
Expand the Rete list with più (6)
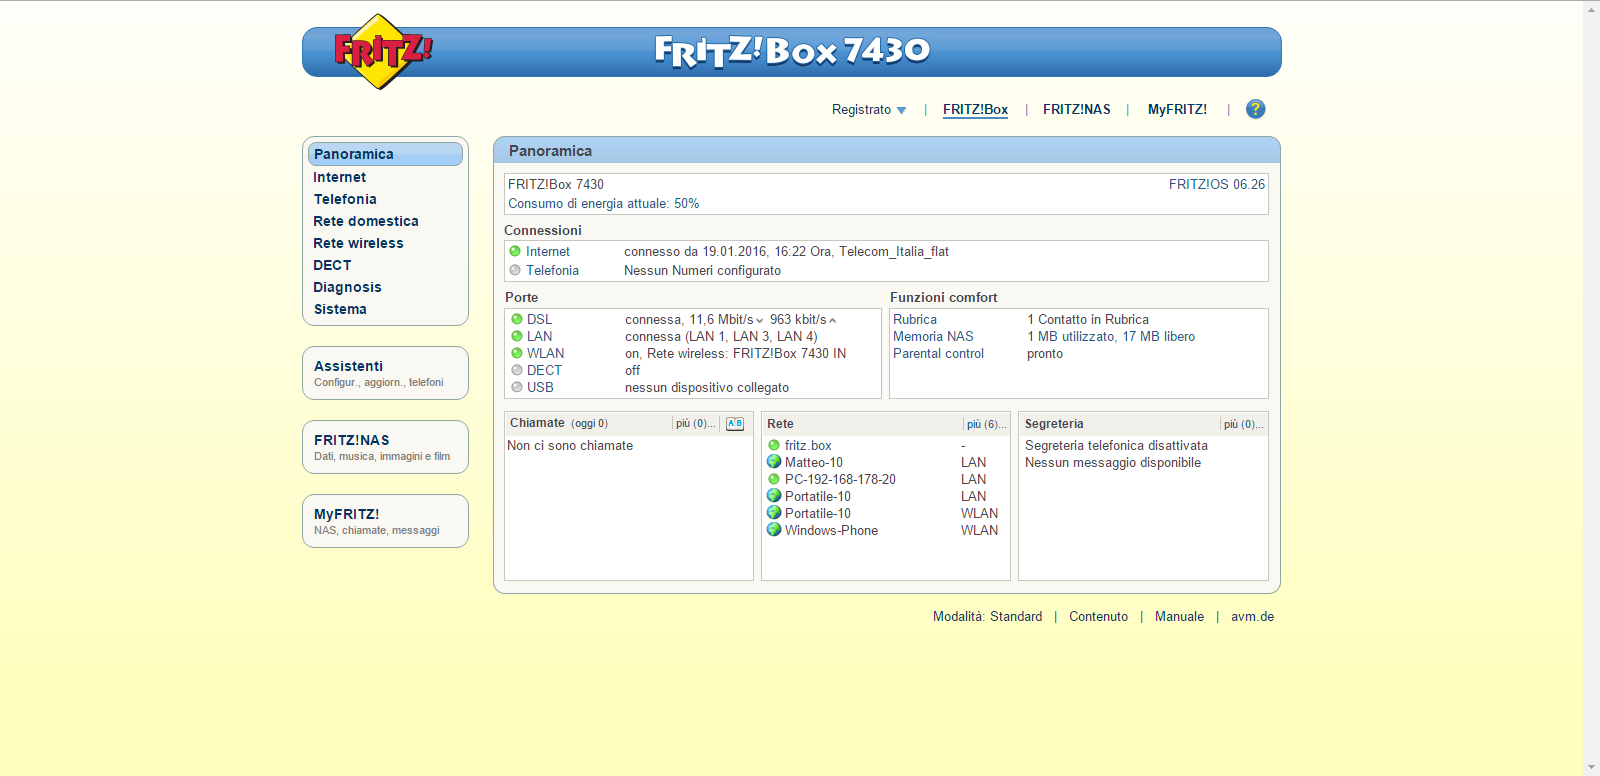986,424
